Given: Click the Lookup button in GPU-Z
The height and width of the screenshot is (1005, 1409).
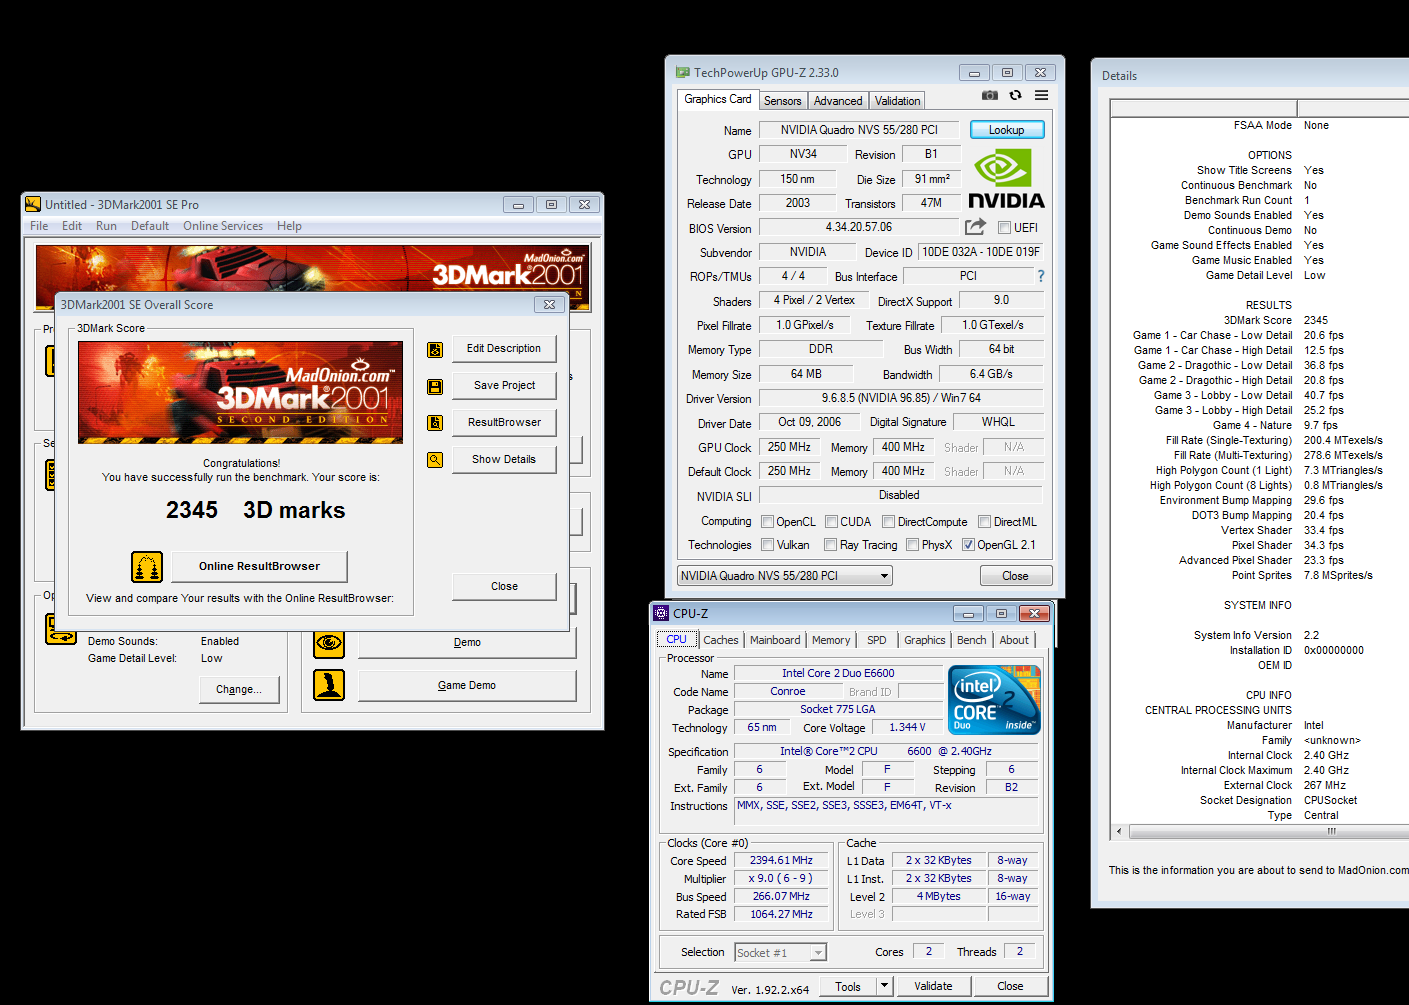Looking at the screenshot, I should 1007,130.
